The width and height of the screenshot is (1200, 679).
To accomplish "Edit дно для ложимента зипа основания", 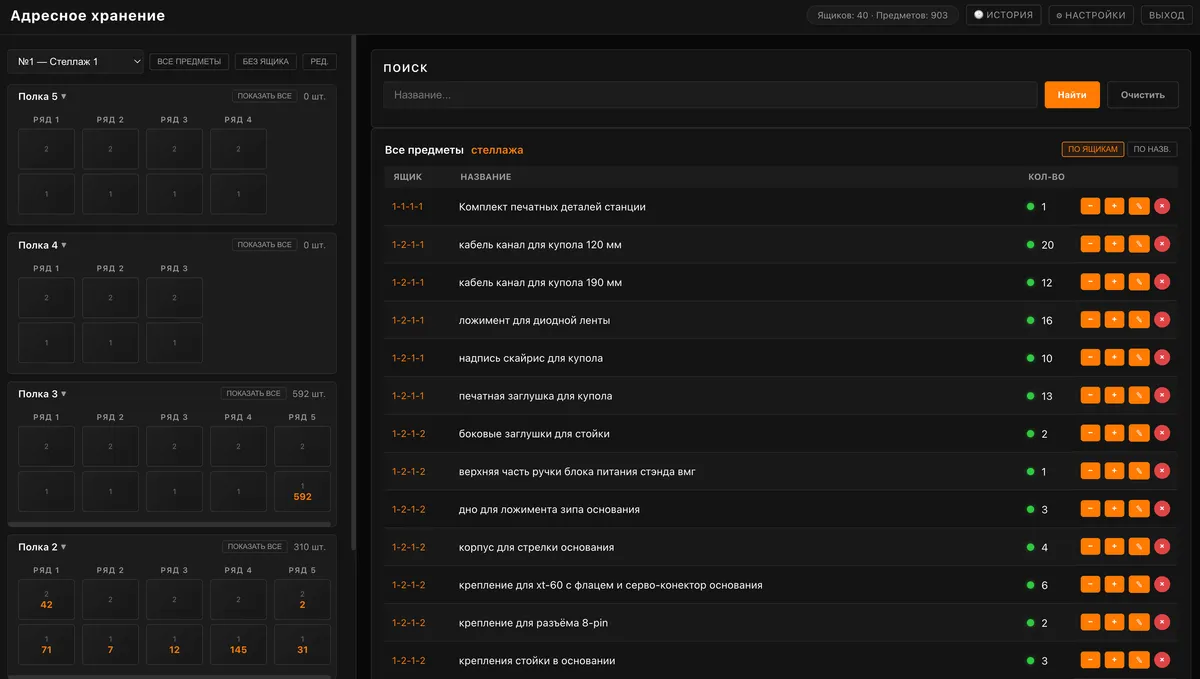I will point(1139,509).
